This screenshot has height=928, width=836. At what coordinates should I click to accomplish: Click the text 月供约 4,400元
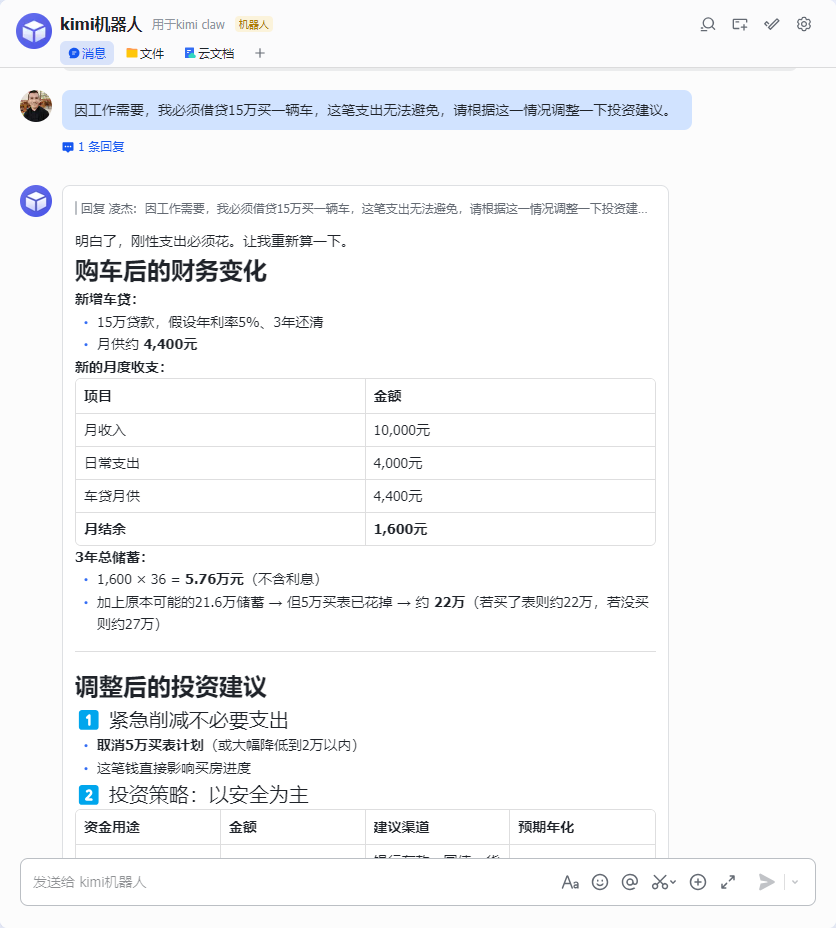(147, 344)
